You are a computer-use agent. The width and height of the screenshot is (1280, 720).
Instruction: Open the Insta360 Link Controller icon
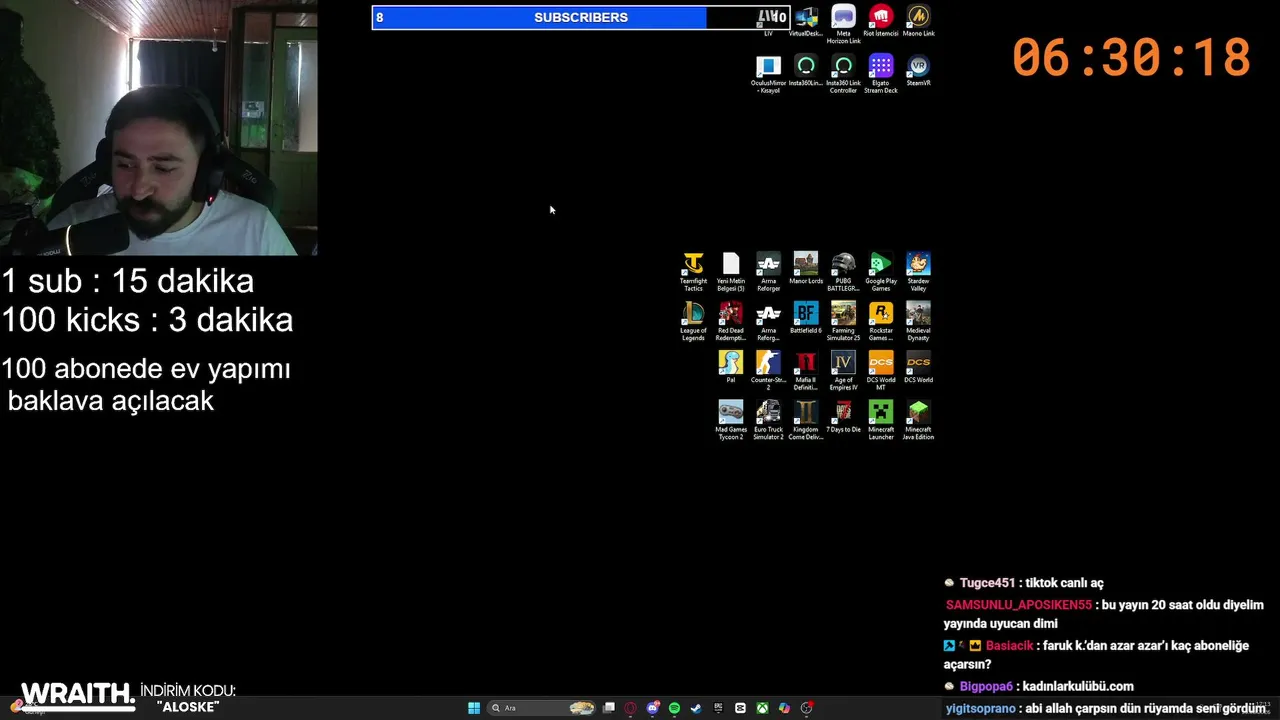(843, 75)
